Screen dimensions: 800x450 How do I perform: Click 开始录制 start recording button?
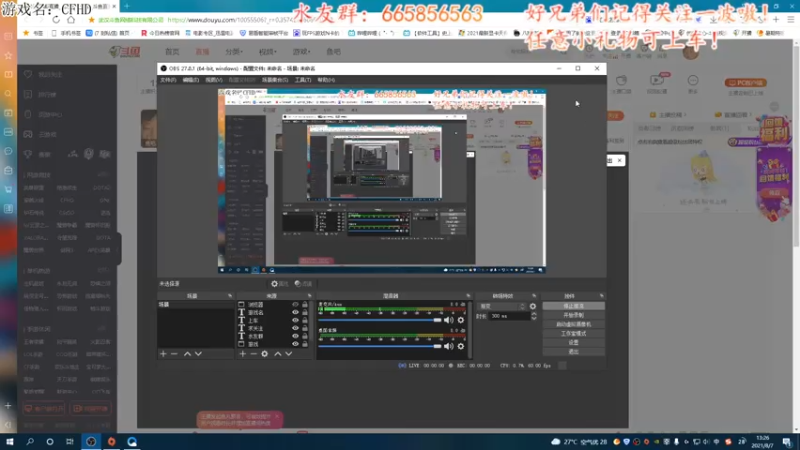[x=573, y=315]
